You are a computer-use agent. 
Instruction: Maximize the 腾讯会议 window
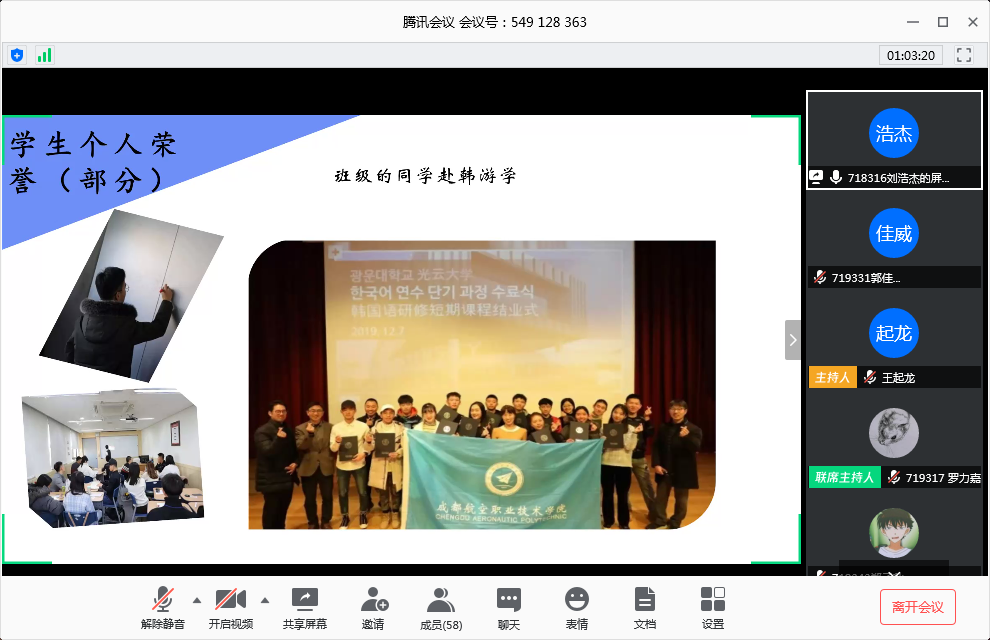point(943,22)
